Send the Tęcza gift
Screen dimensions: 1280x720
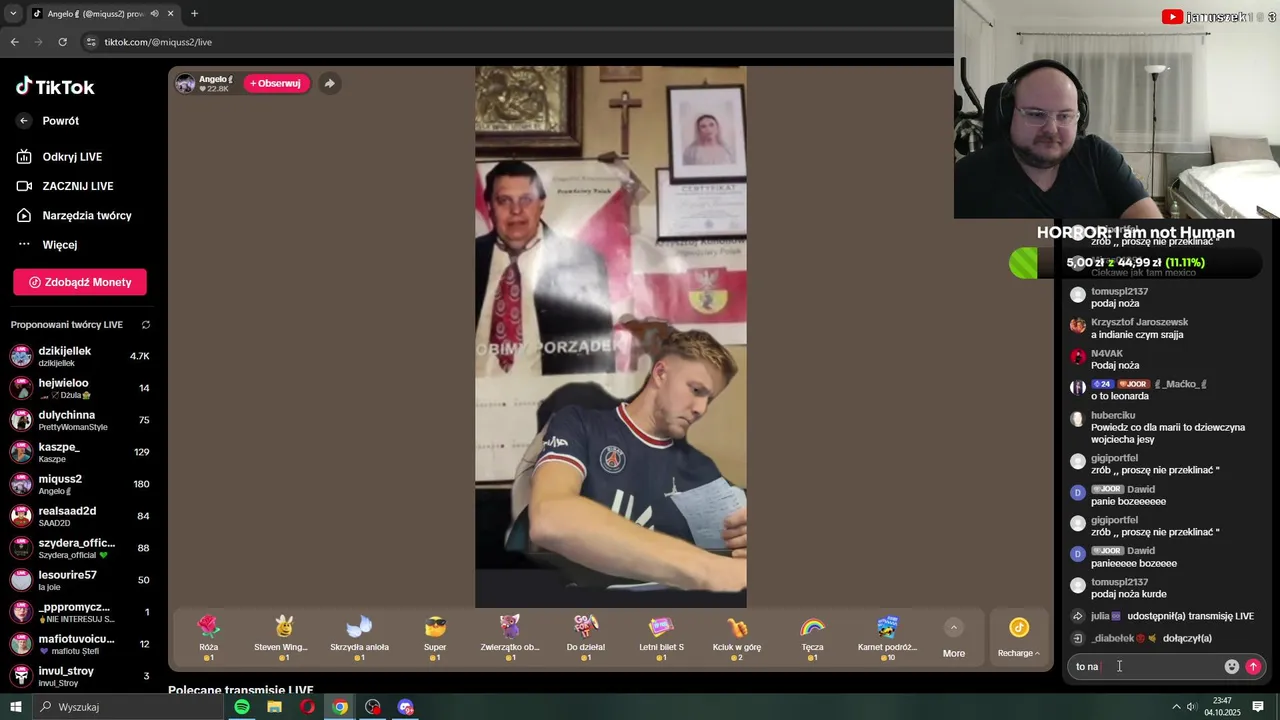(812, 637)
